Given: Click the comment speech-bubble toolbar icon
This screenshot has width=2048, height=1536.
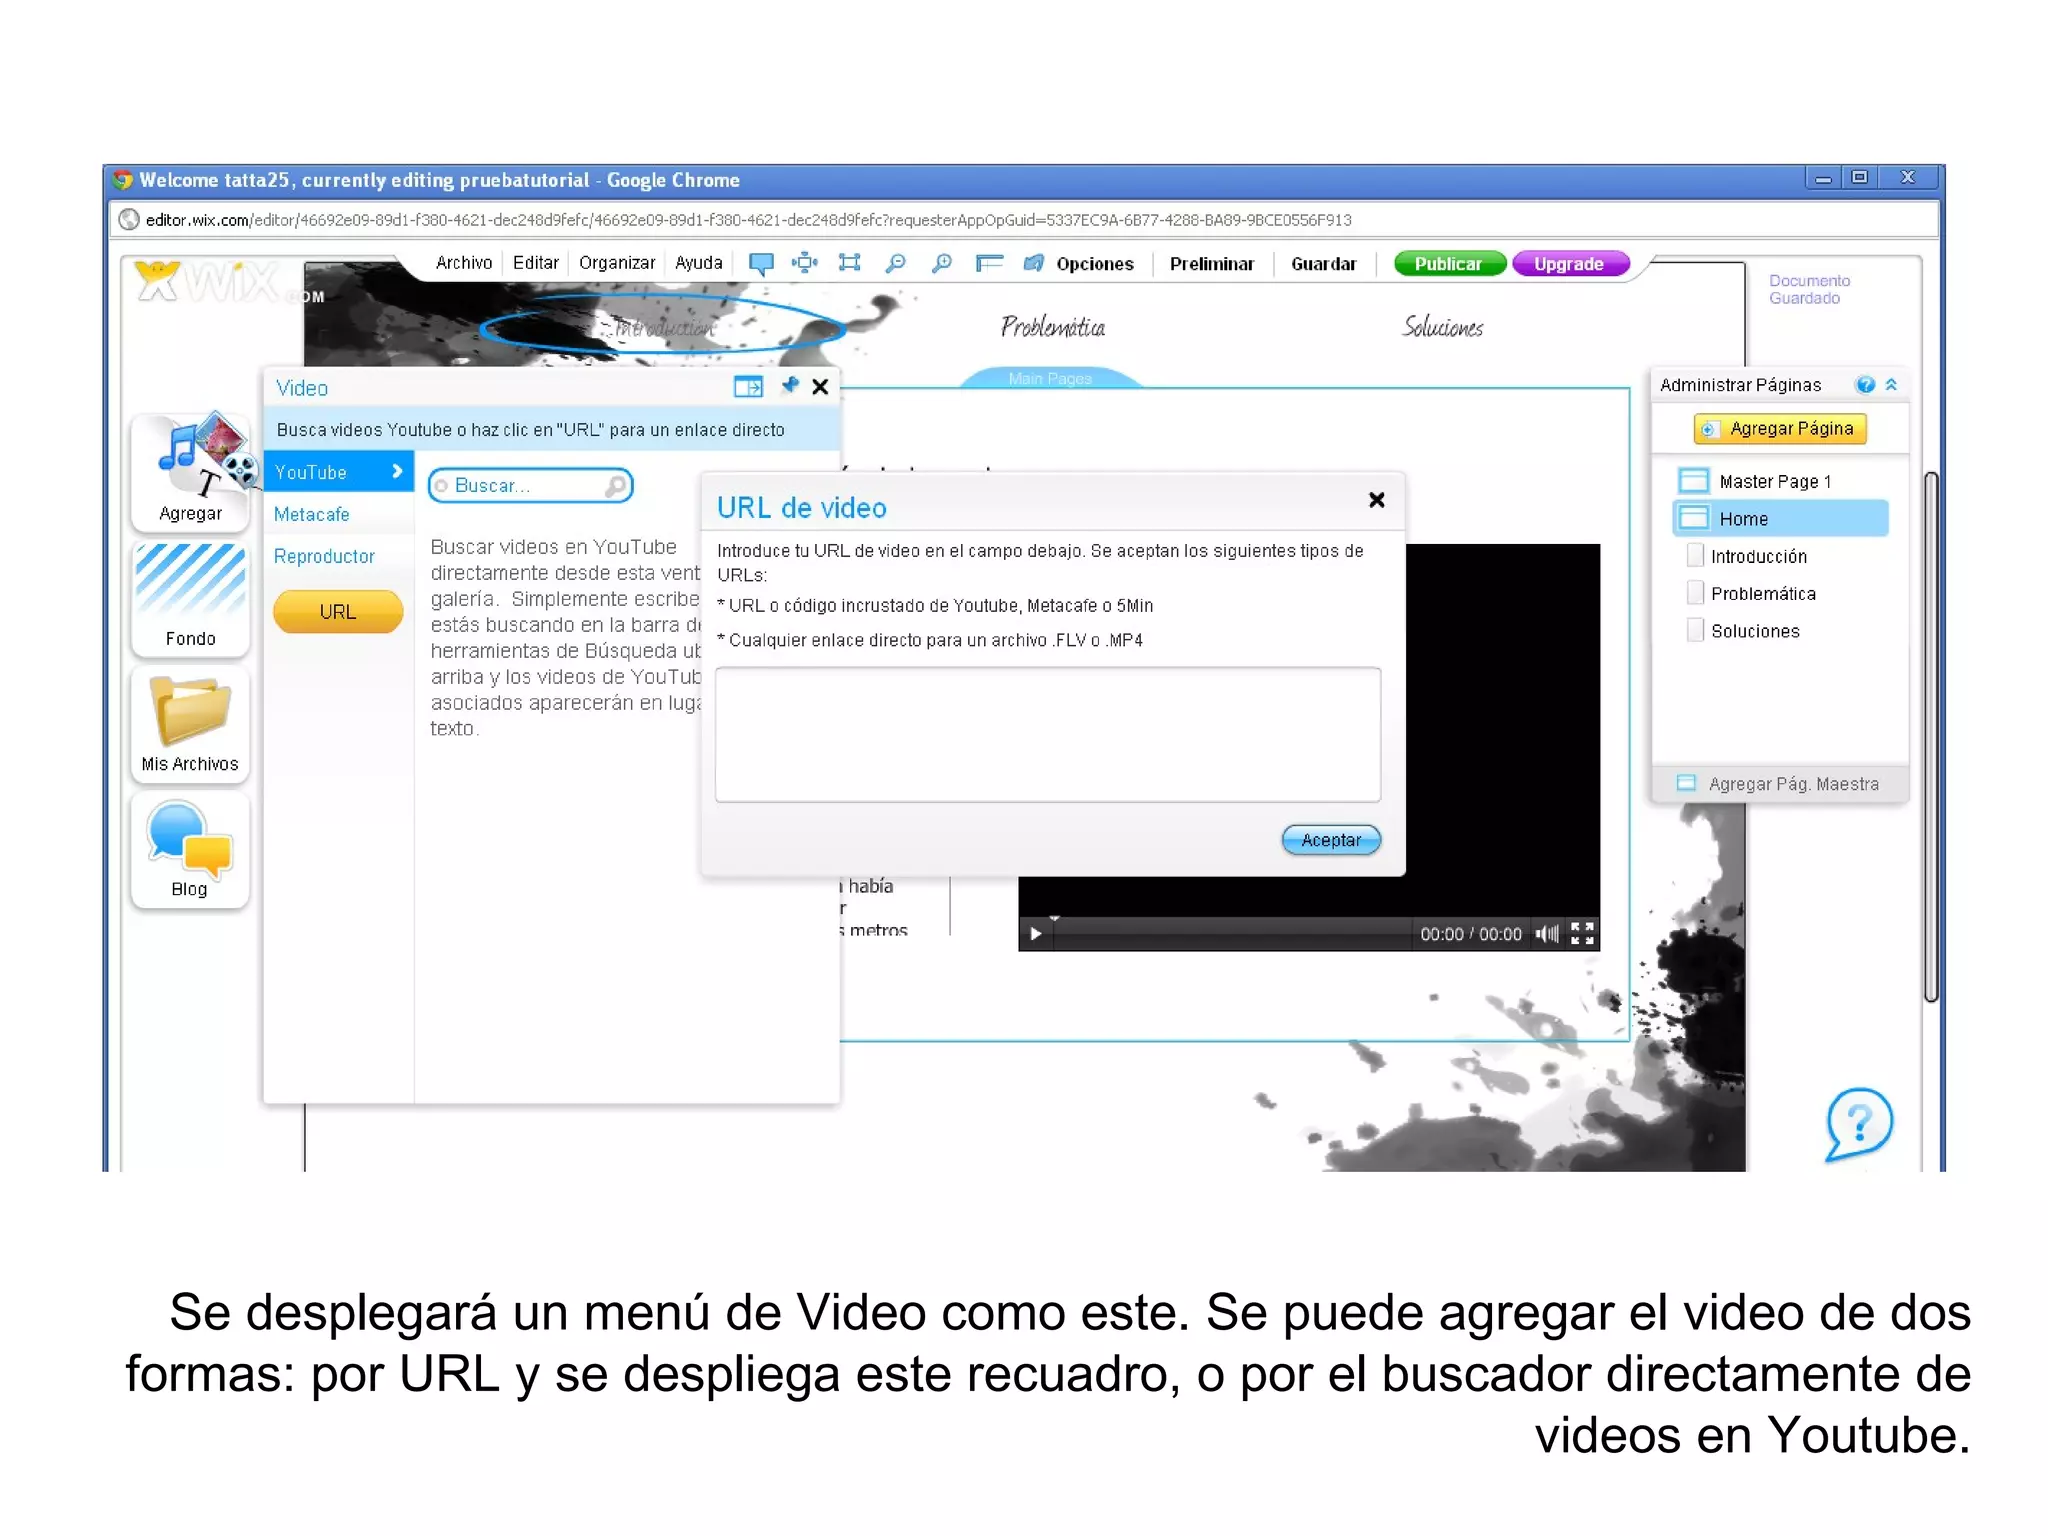Looking at the screenshot, I should (761, 263).
